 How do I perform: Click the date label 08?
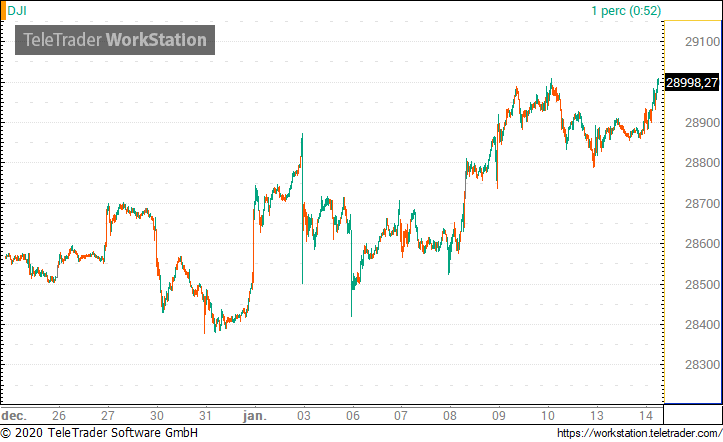coord(450,416)
